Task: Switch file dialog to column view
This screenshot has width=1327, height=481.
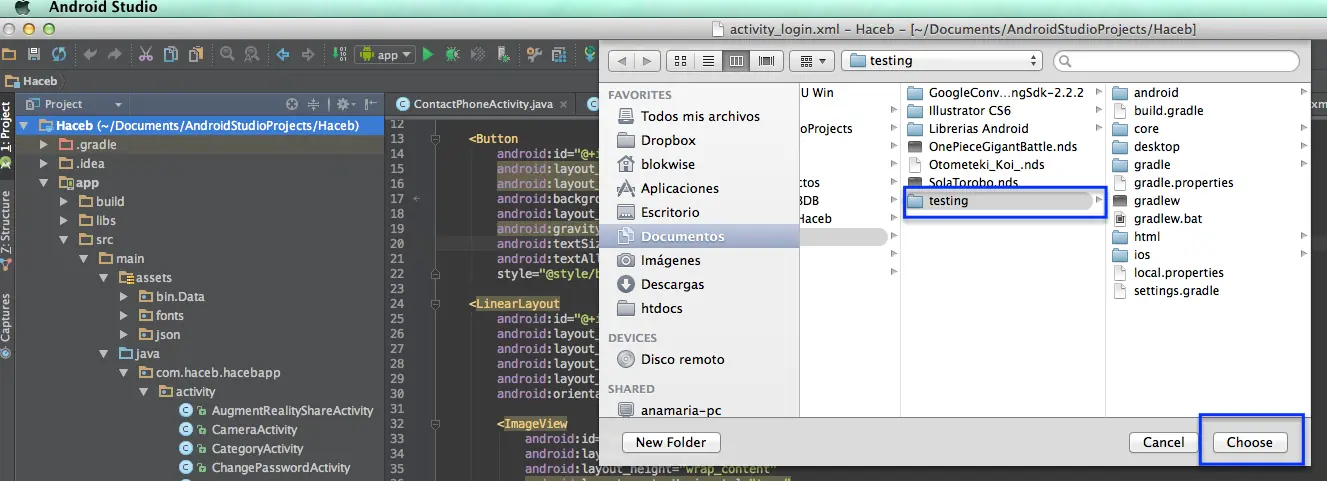Action: click(x=737, y=61)
